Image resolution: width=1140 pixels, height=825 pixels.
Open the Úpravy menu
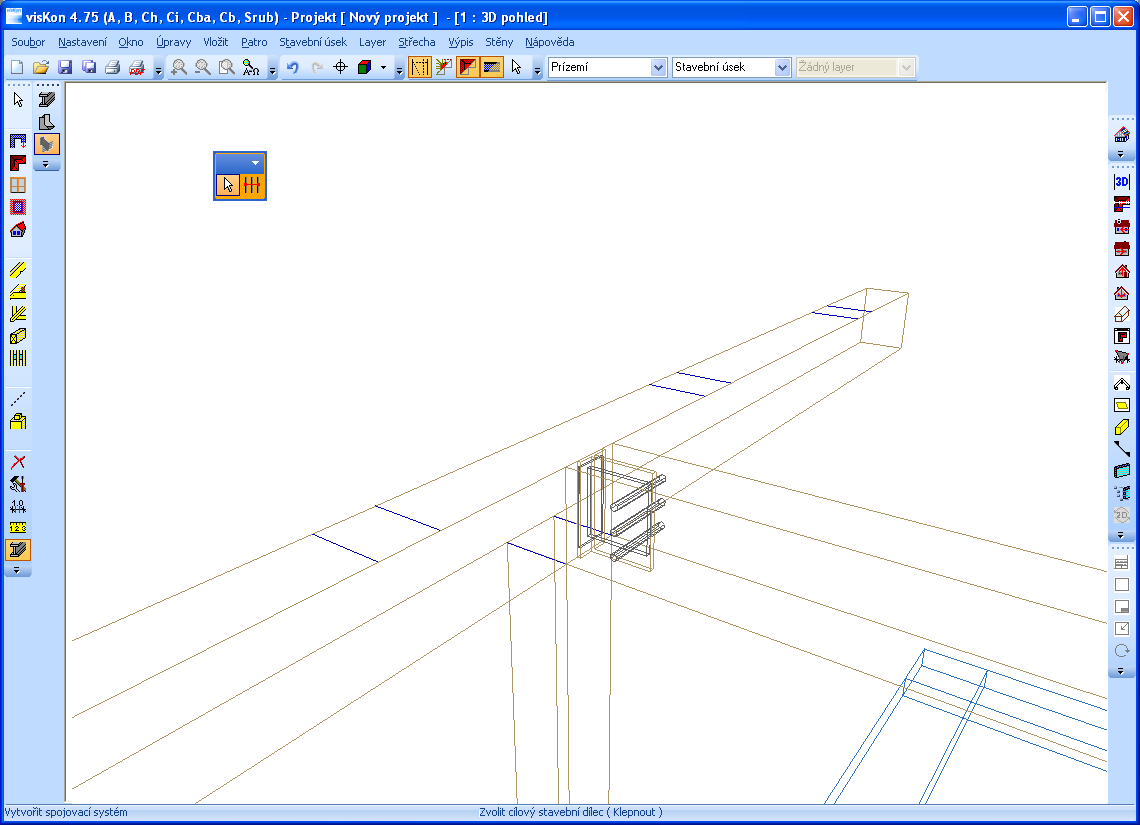click(173, 42)
